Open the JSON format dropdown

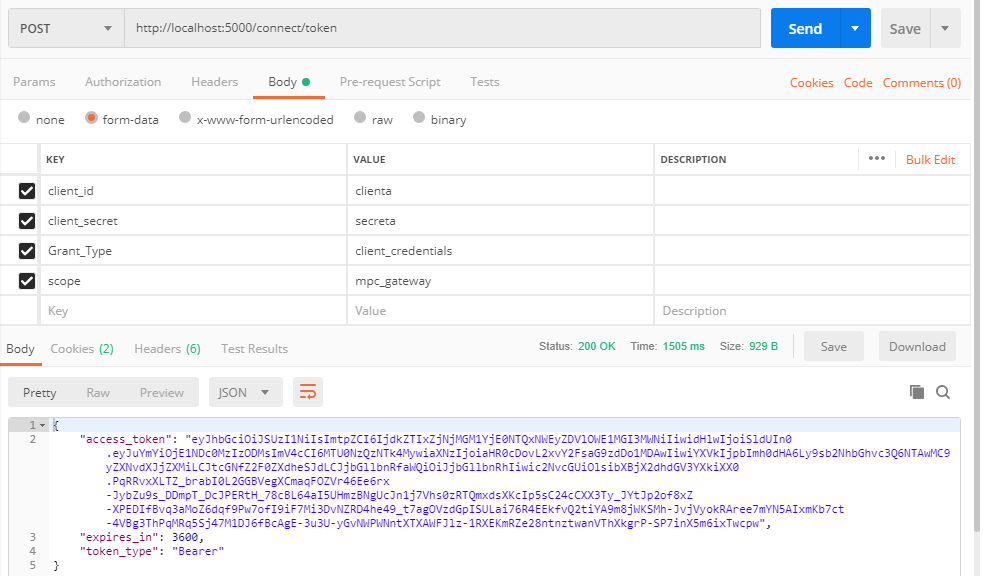tap(245, 392)
